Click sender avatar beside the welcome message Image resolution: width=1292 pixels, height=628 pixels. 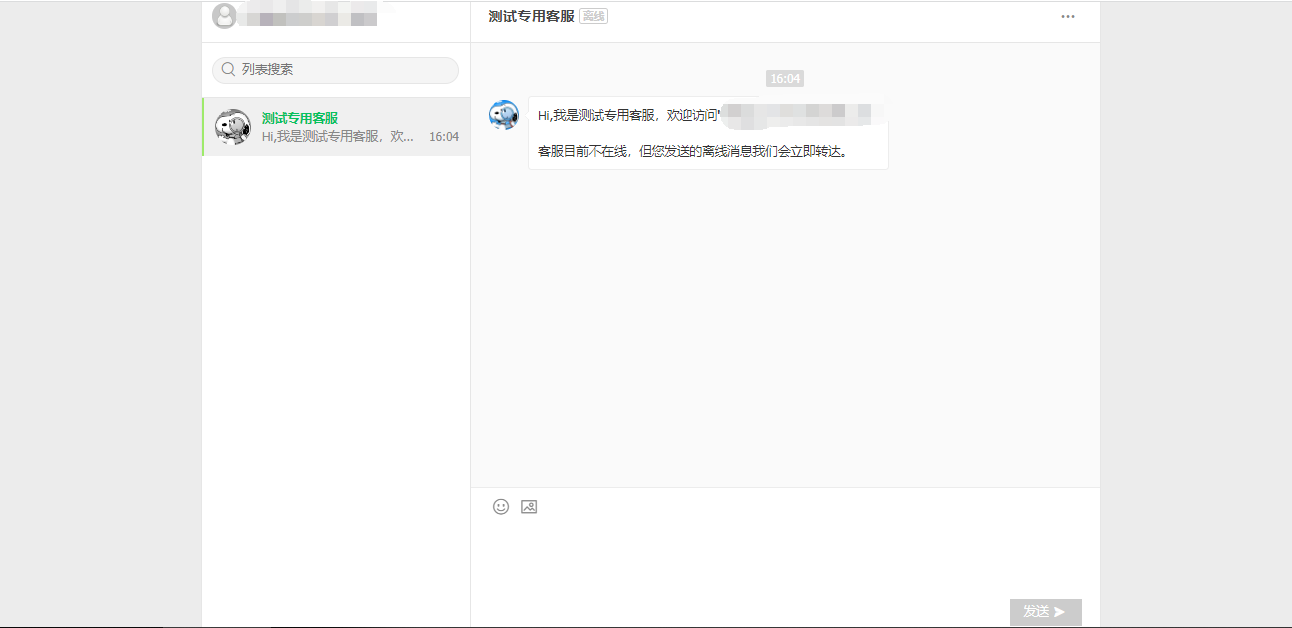(x=504, y=115)
